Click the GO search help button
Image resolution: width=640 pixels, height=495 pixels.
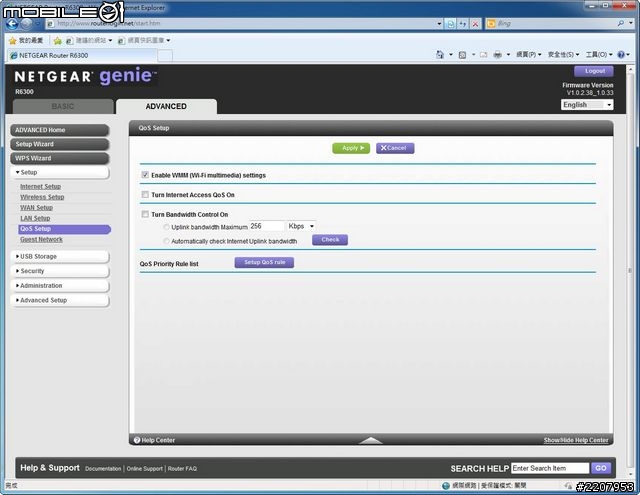click(x=601, y=468)
